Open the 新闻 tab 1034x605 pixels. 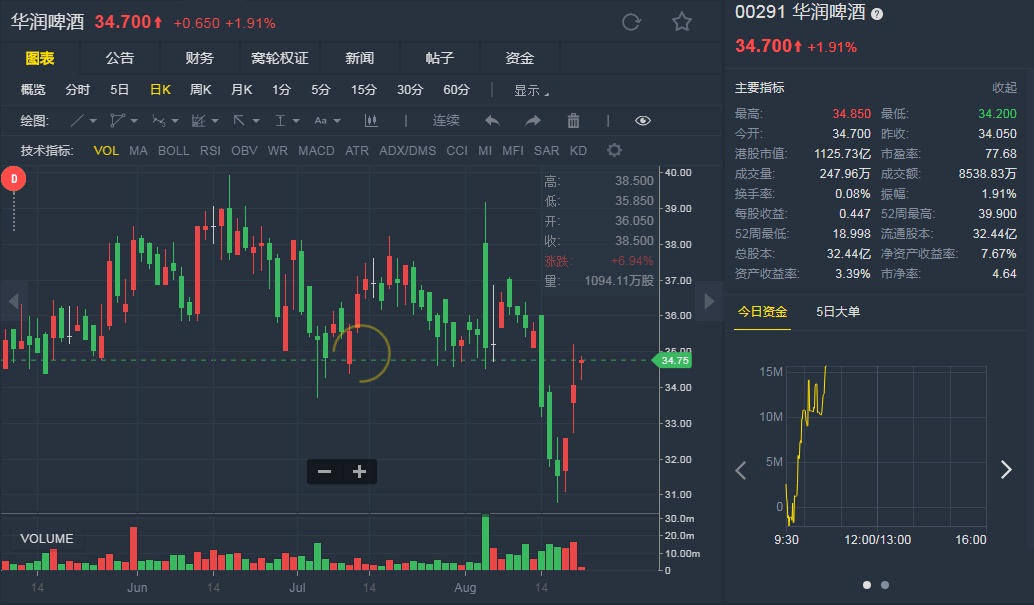click(x=359, y=58)
